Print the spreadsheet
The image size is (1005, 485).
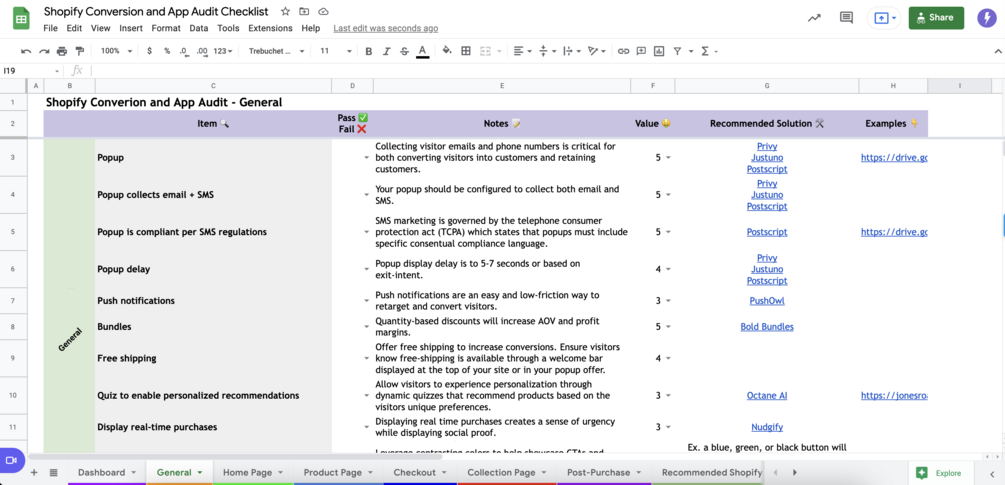(x=62, y=51)
